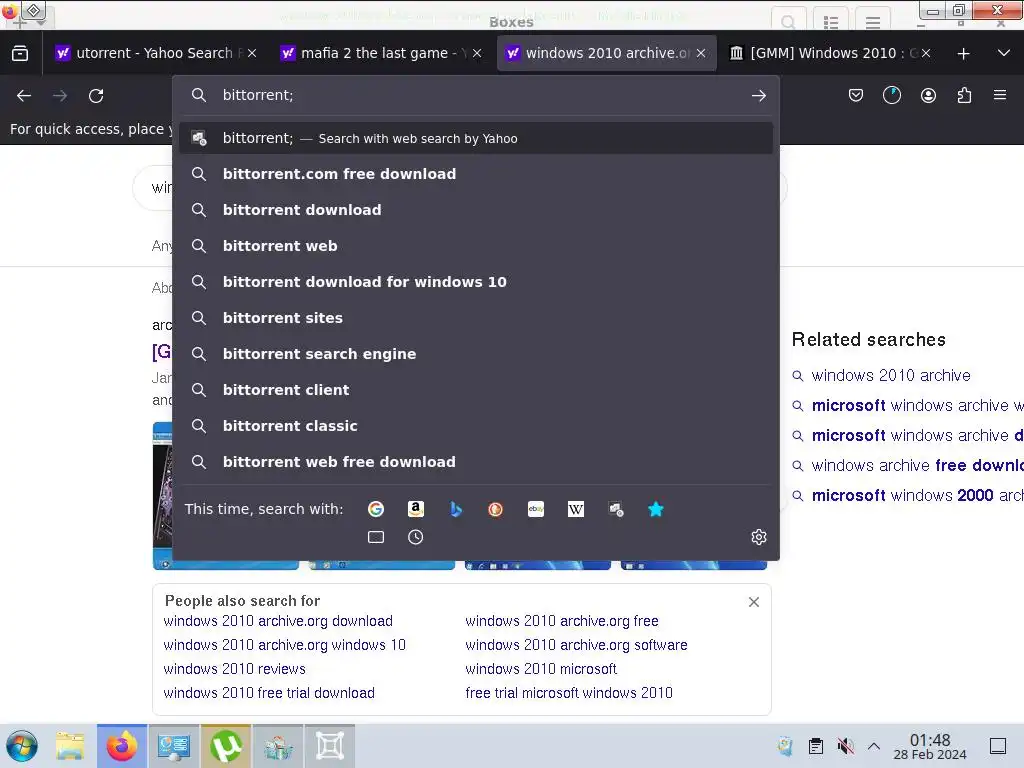Search history clock shortcut icon
This screenshot has width=1024, height=768.
pyautogui.click(x=415, y=537)
